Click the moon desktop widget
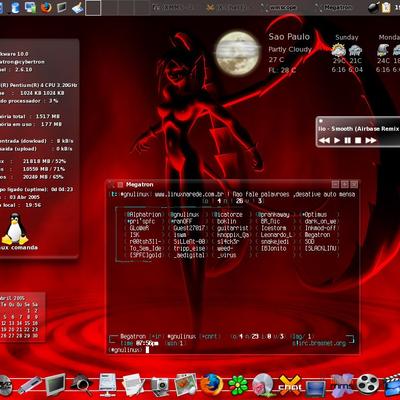 (237, 53)
